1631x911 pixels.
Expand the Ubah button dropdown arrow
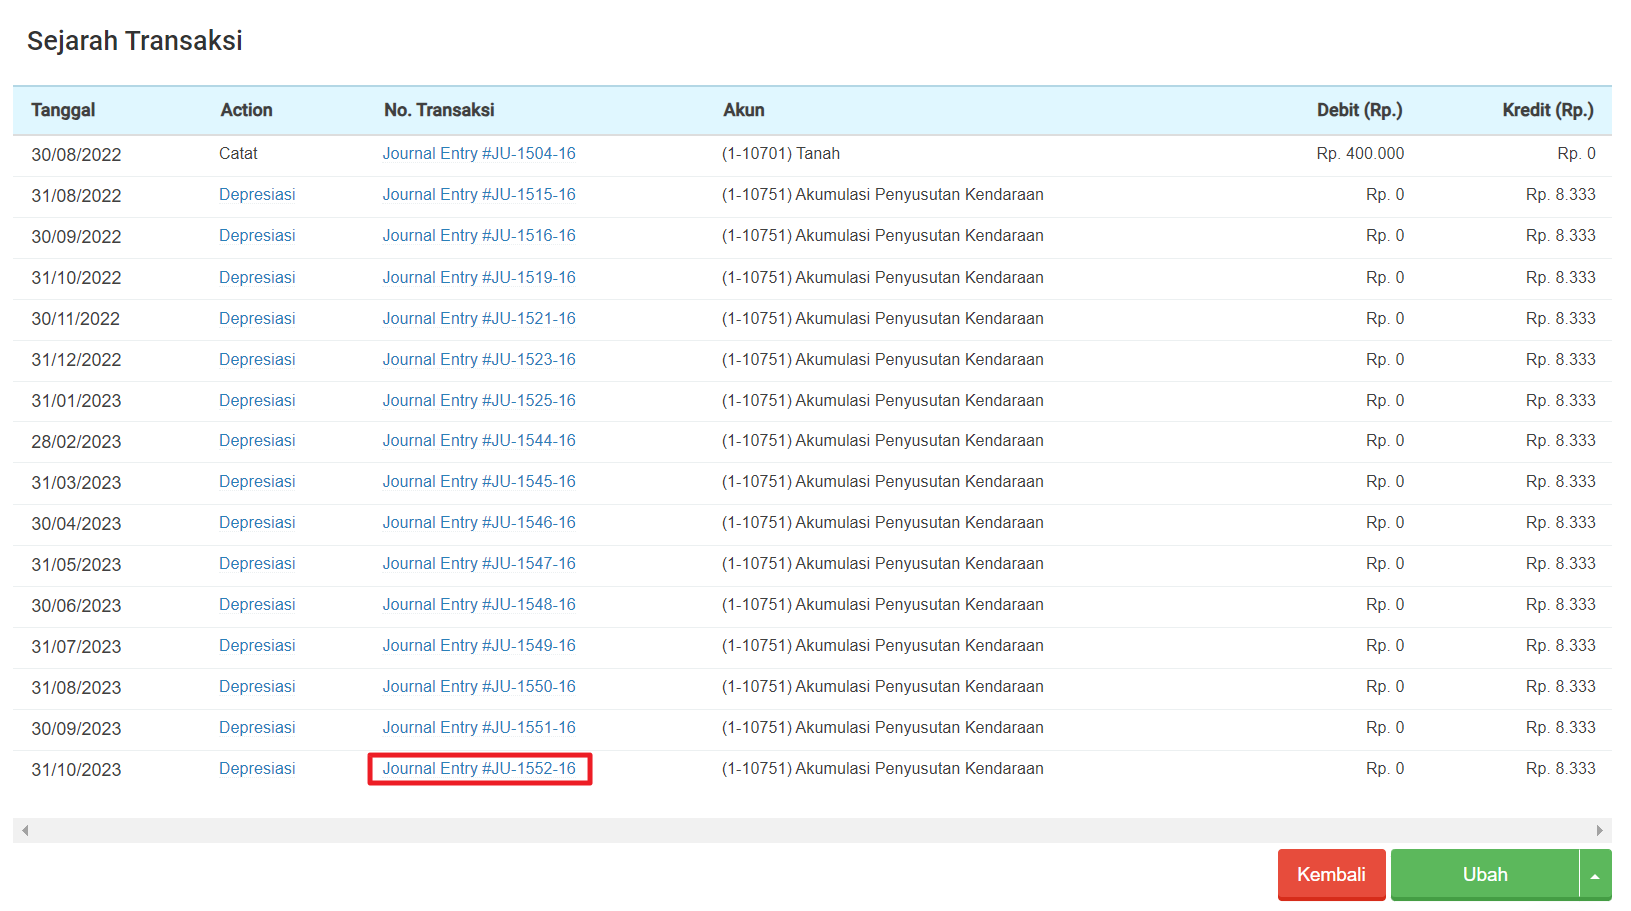[1595, 875]
